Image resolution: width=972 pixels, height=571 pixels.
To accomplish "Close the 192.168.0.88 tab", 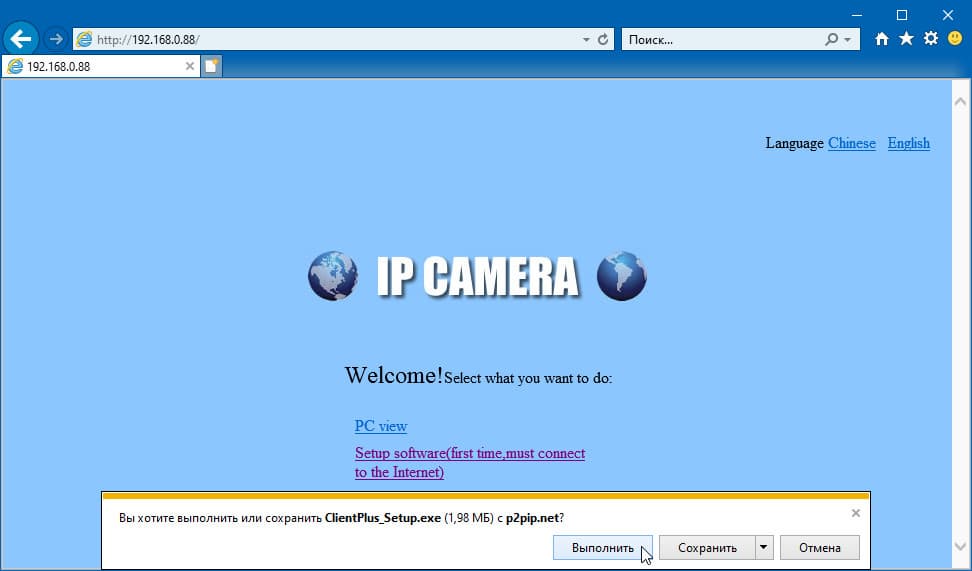I will click(x=190, y=66).
